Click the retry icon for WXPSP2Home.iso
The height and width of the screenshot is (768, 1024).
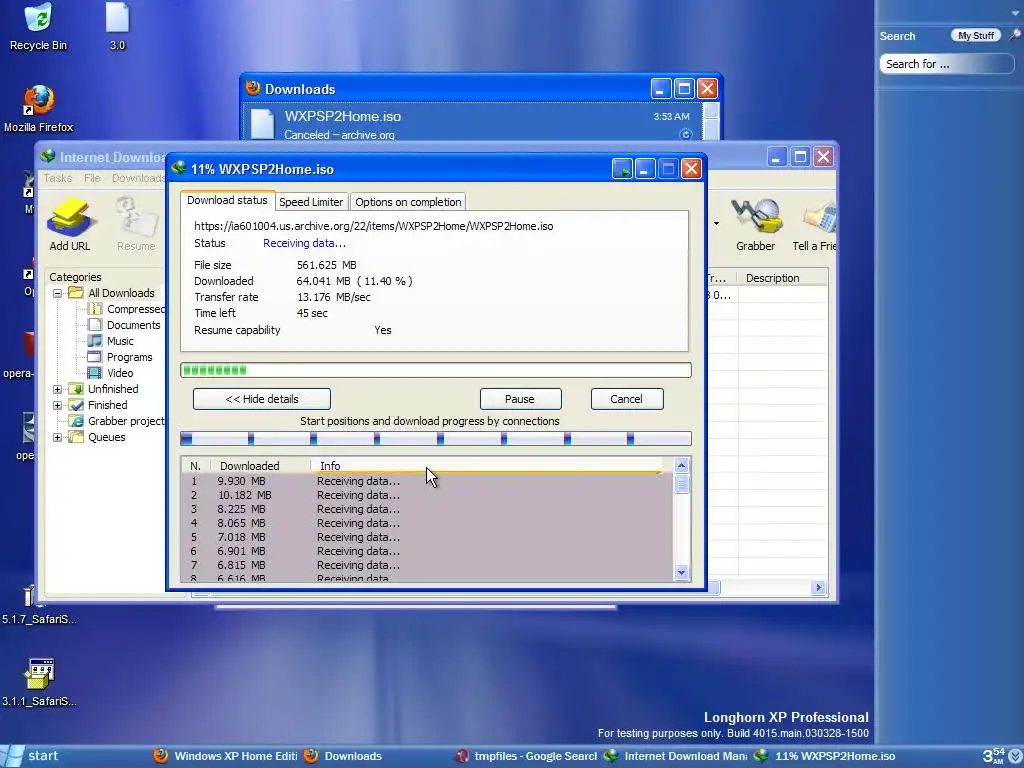click(685, 135)
